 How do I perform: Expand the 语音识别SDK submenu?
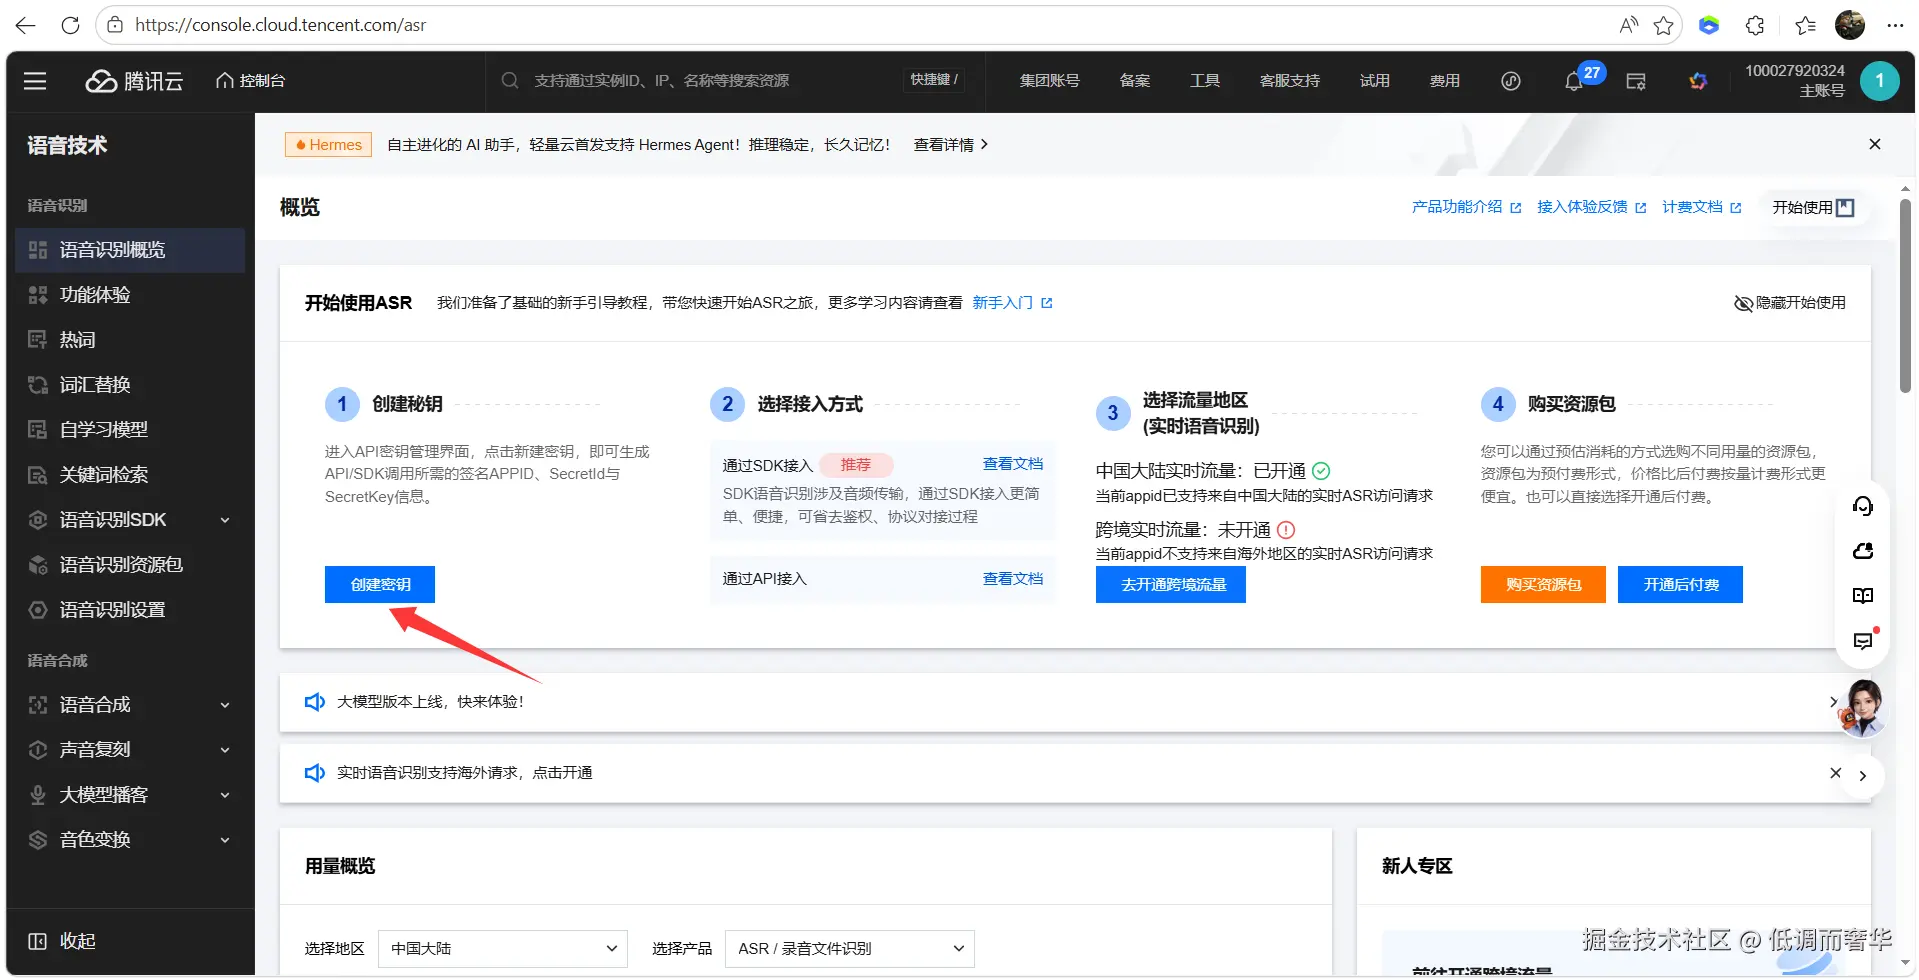[225, 520]
